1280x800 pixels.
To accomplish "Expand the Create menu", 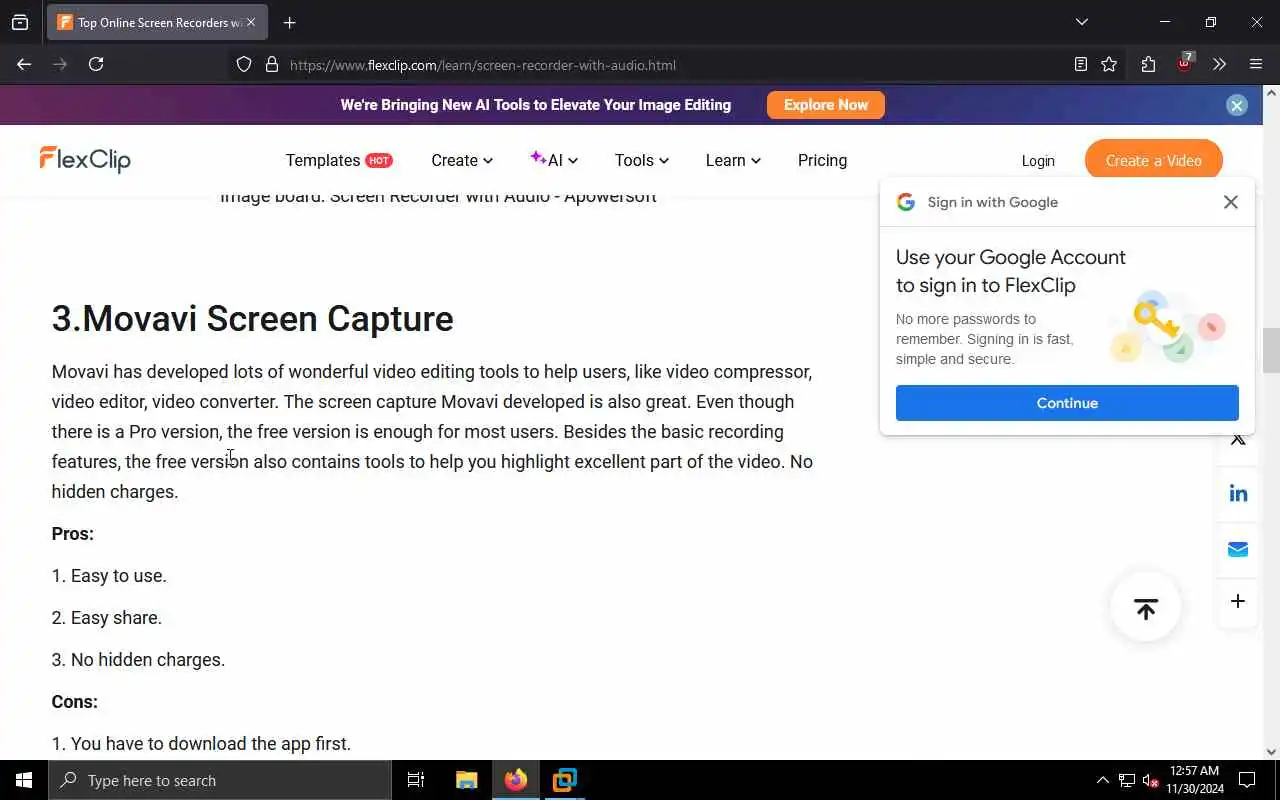I will [462, 160].
